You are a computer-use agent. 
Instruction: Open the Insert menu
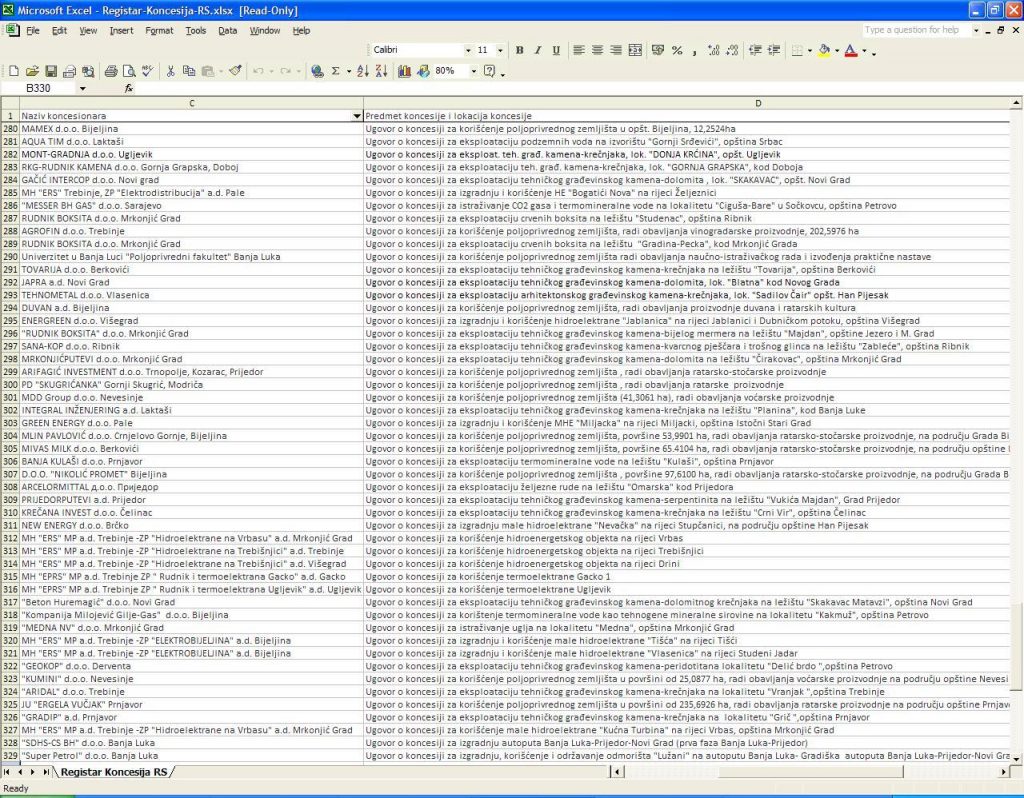tap(121, 31)
